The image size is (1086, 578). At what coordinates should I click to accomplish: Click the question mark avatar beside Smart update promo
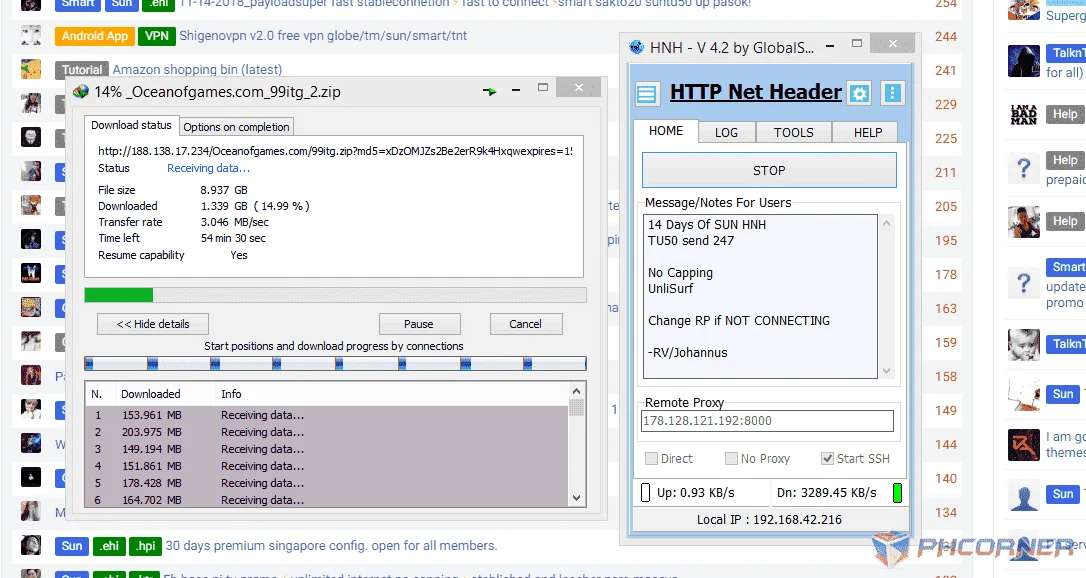pyautogui.click(x=1024, y=282)
